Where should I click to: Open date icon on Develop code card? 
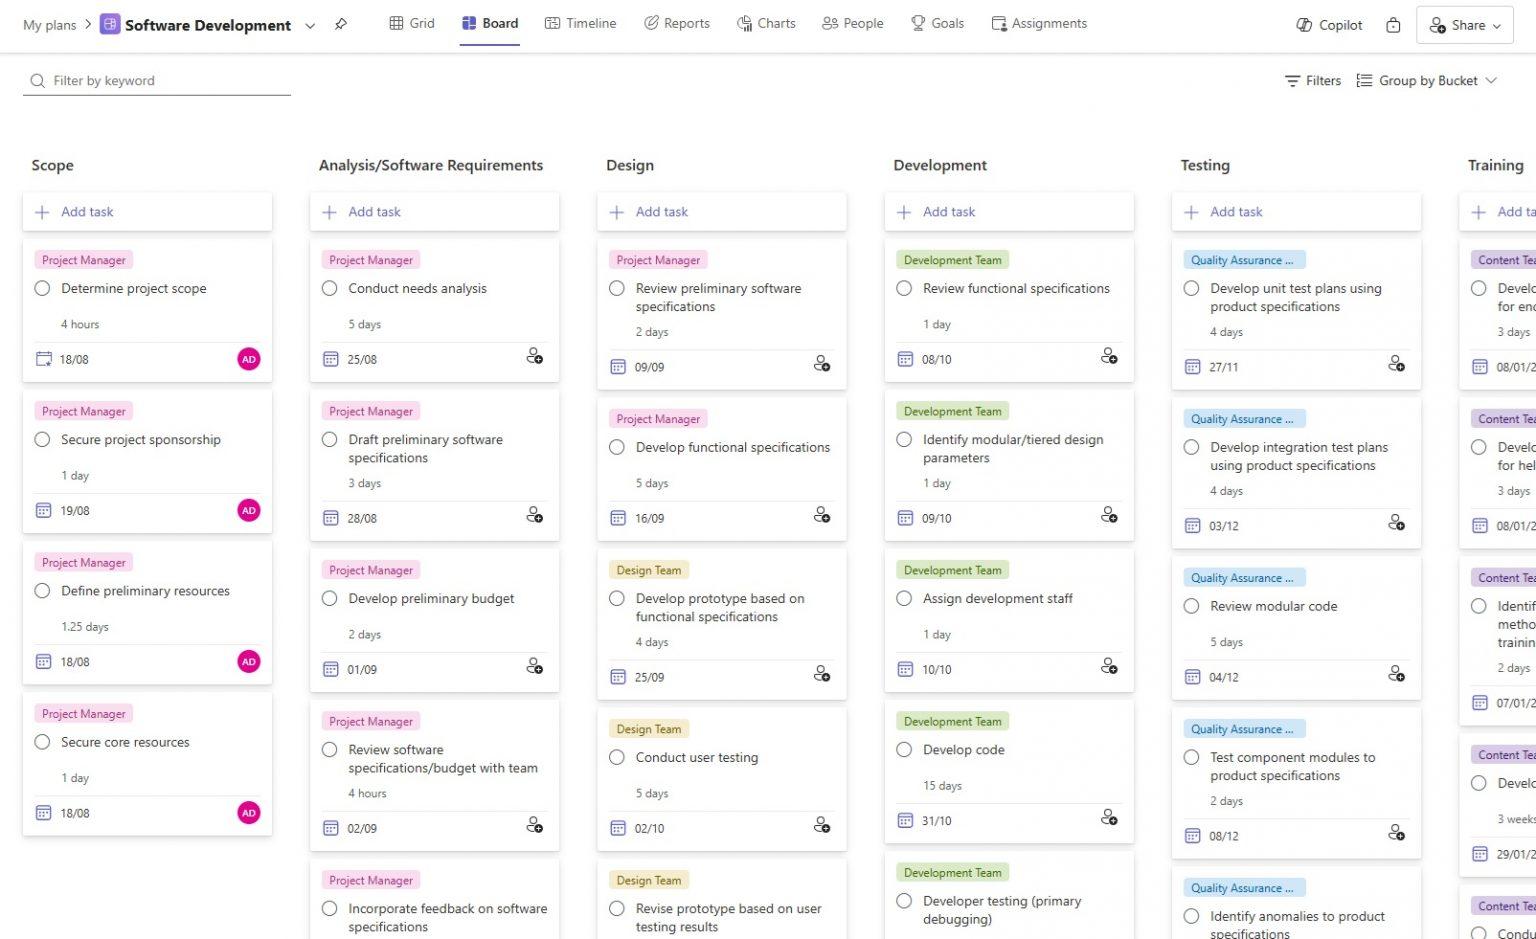905,819
